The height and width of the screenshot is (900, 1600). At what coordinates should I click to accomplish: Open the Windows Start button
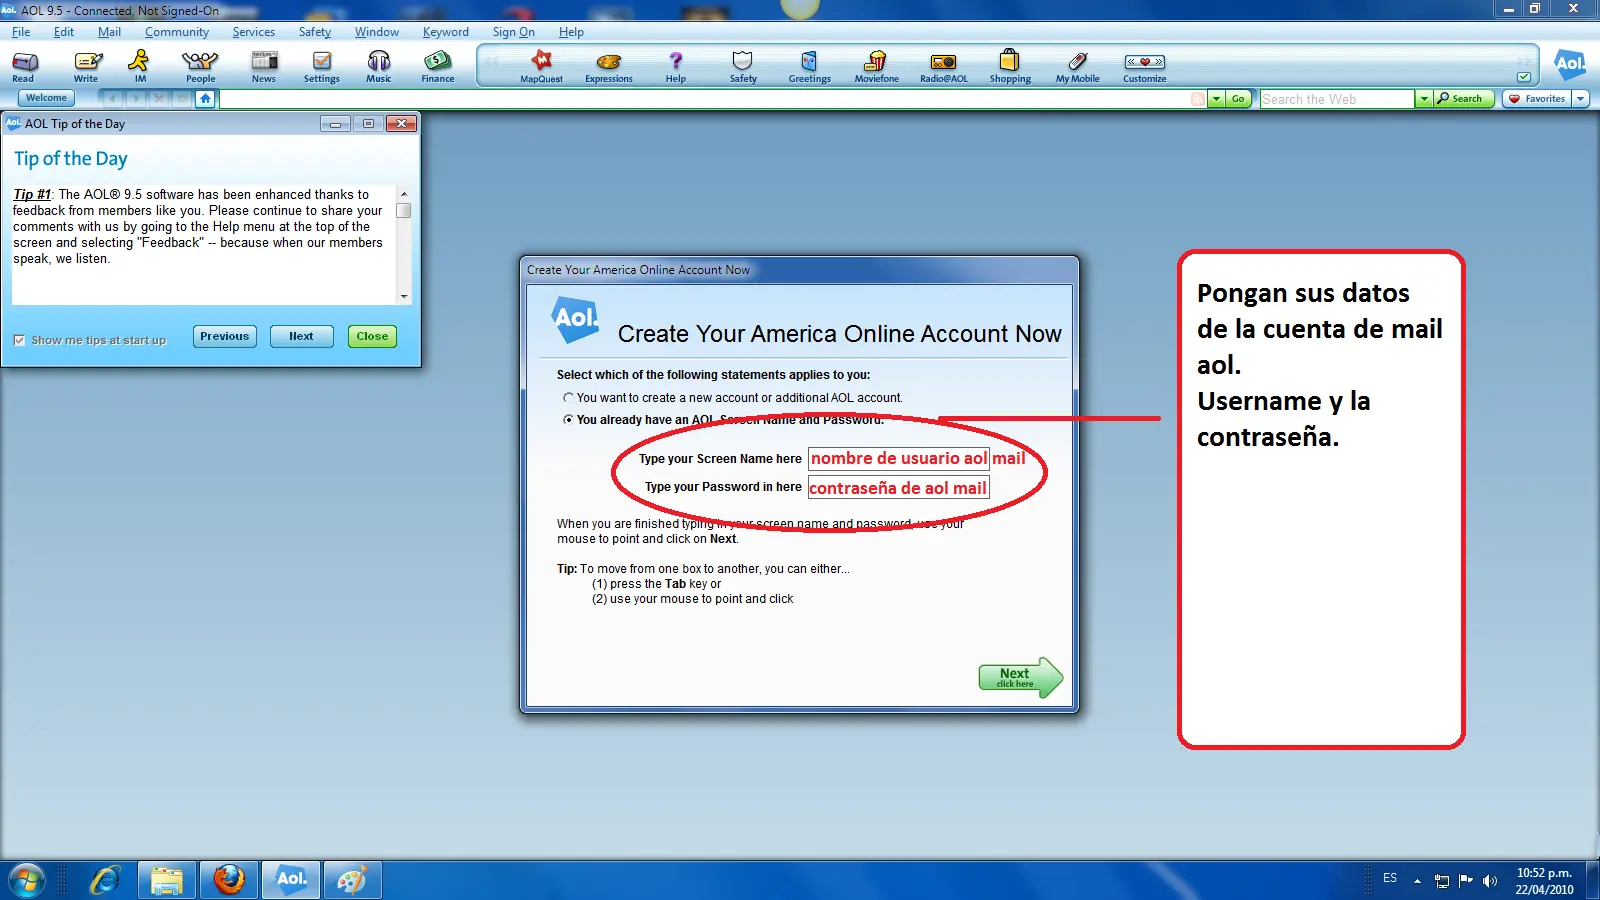(x=27, y=880)
